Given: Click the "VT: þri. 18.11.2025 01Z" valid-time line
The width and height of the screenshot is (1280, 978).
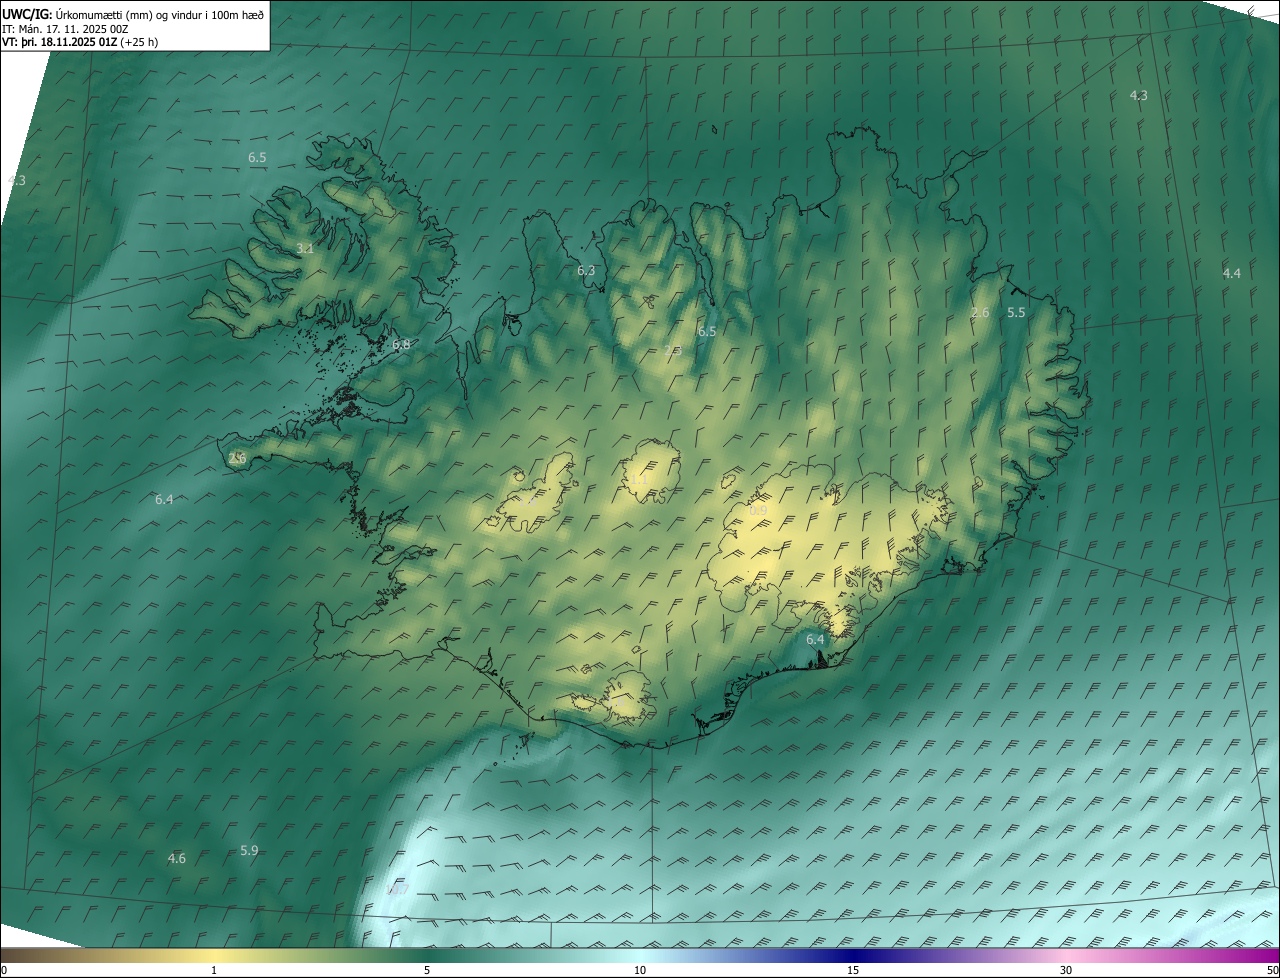Looking at the screenshot, I should 80,42.
